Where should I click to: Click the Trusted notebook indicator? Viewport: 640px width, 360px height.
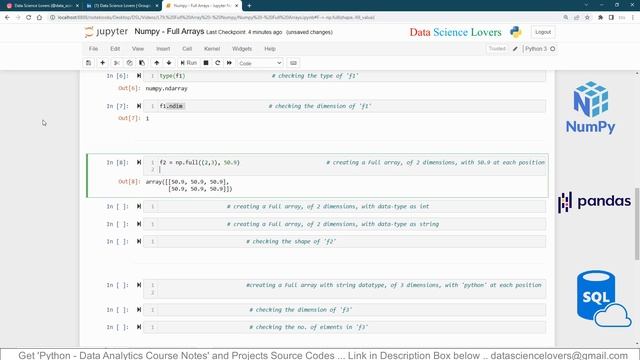497,49
